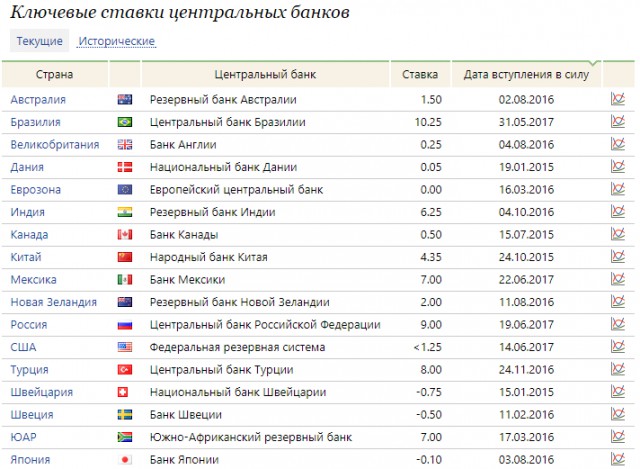Open the Канада country link
640x469 pixels.
29,235
